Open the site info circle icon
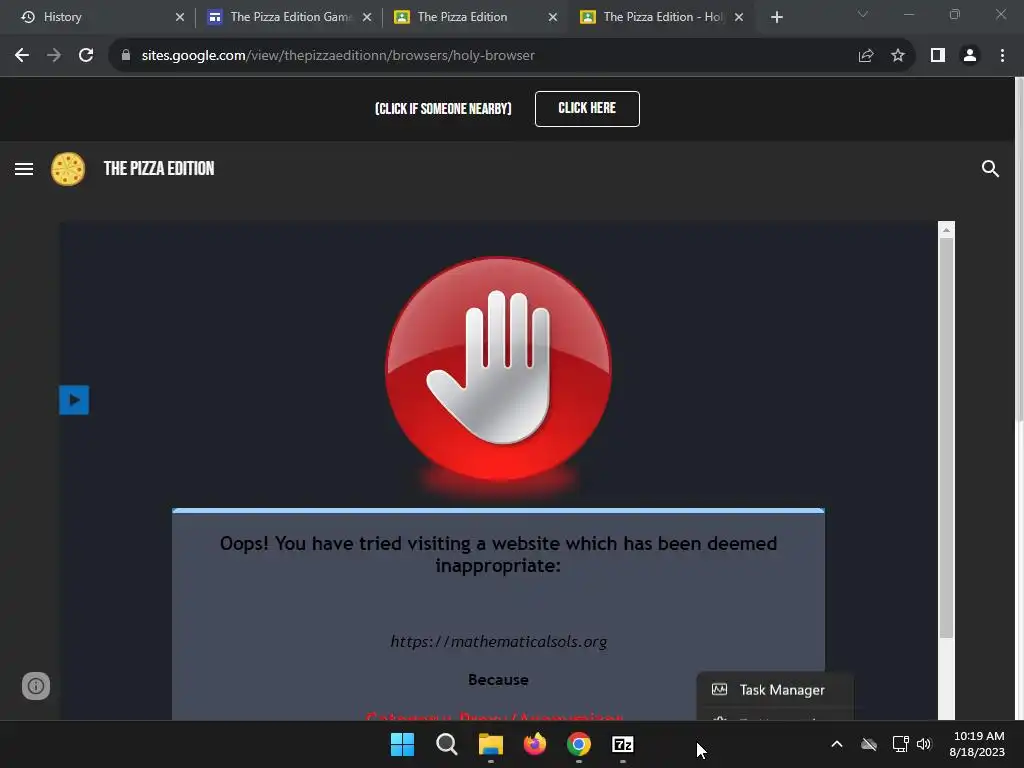 [x=36, y=686]
